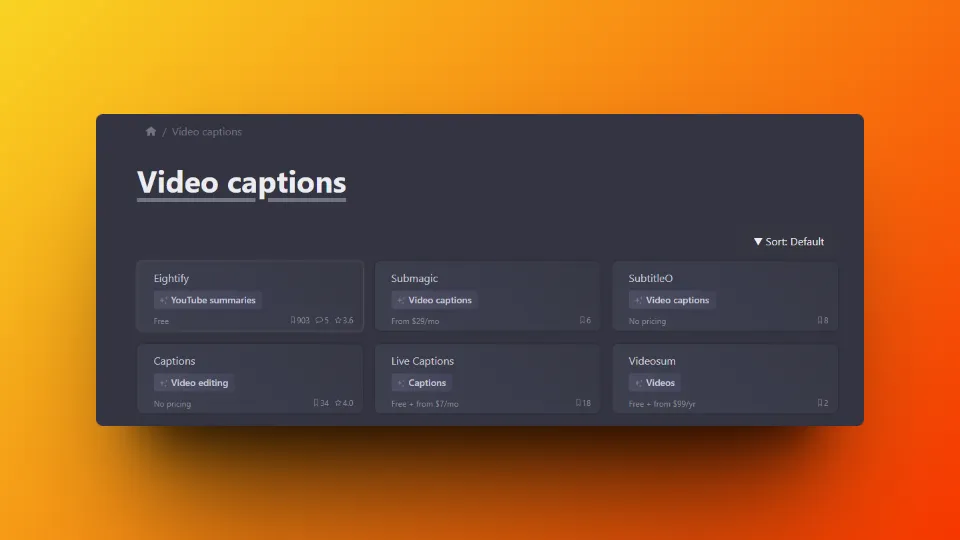Go to home via breadcrumb house icon
This screenshot has height=540, width=960.
tap(151, 132)
